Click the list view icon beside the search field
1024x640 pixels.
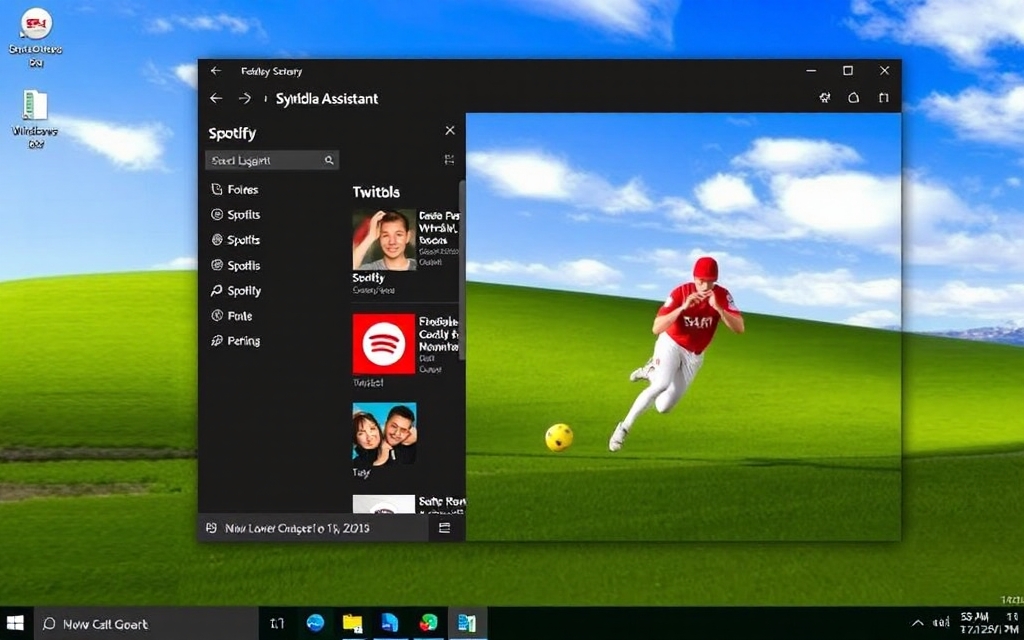coord(449,160)
